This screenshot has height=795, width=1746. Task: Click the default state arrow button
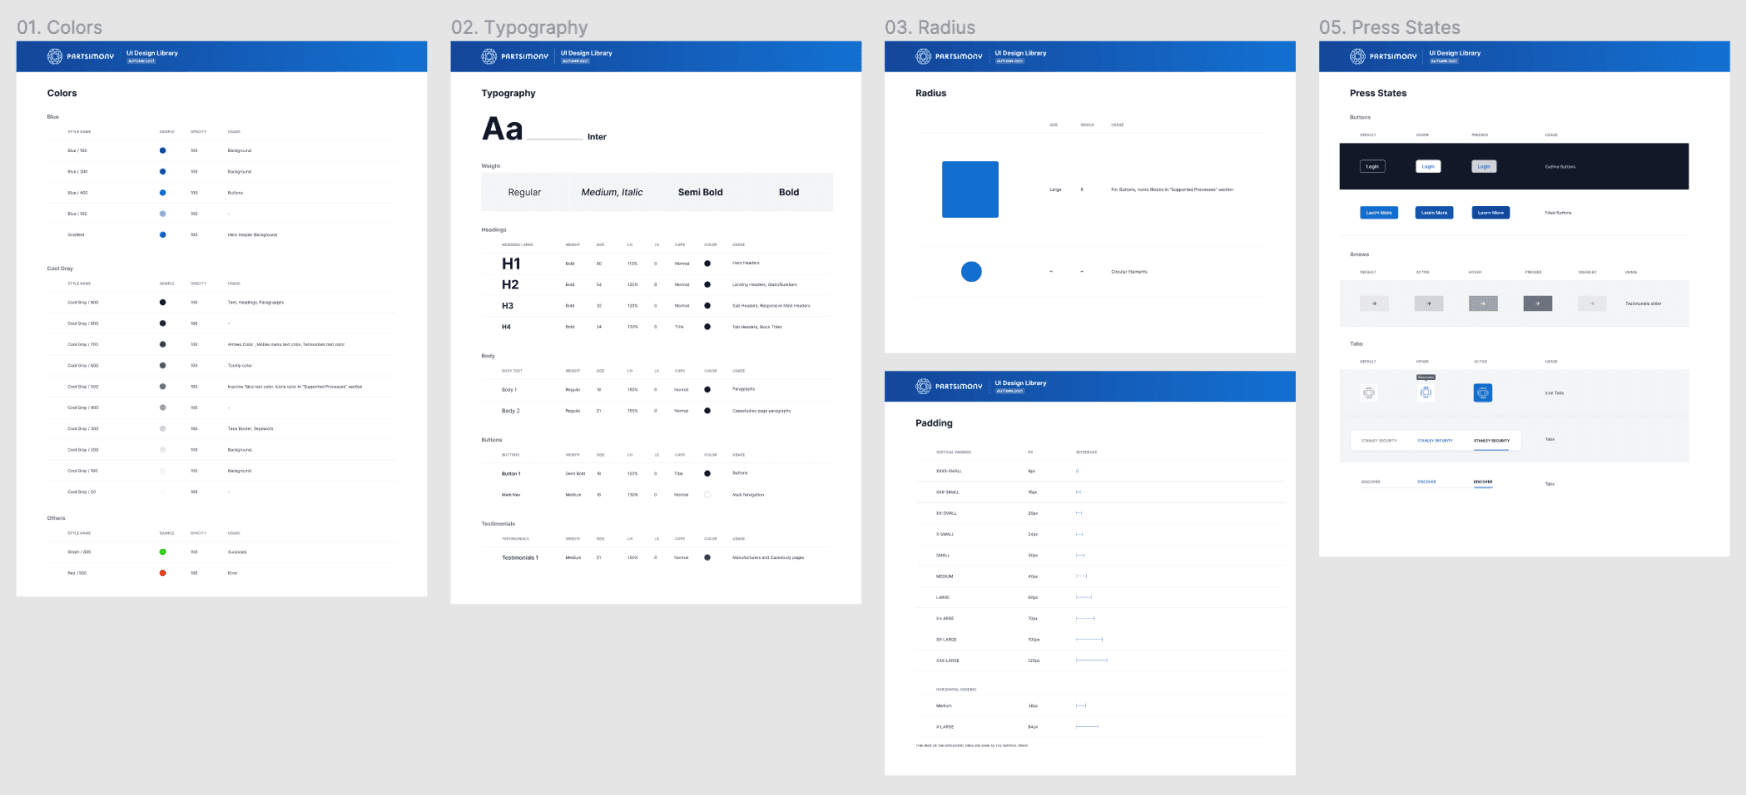[x=1374, y=303]
